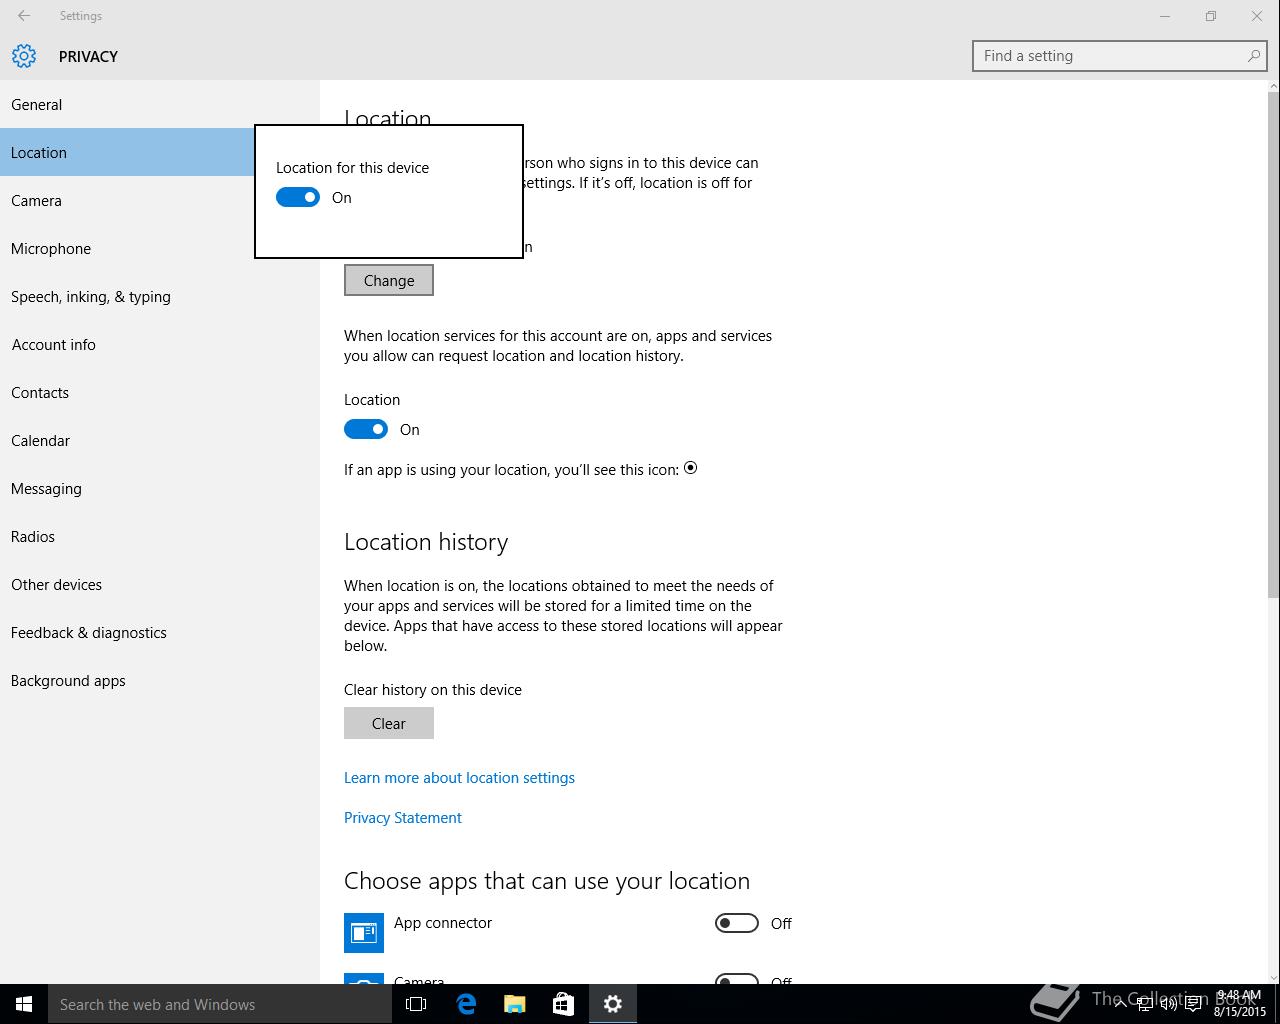Turn off Location for this device toggle
This screenshot has height=1024, width=1280.
coord(298,198)
